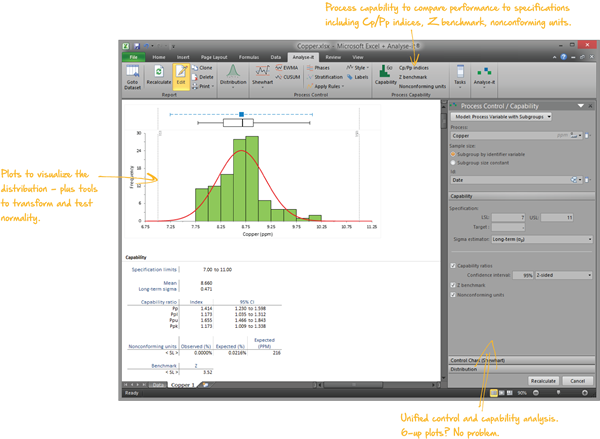Expand the Control Chart (Shewhart) section
This screenshot has width=600, height=439.
pyautogui.click(x=521, y=360)
